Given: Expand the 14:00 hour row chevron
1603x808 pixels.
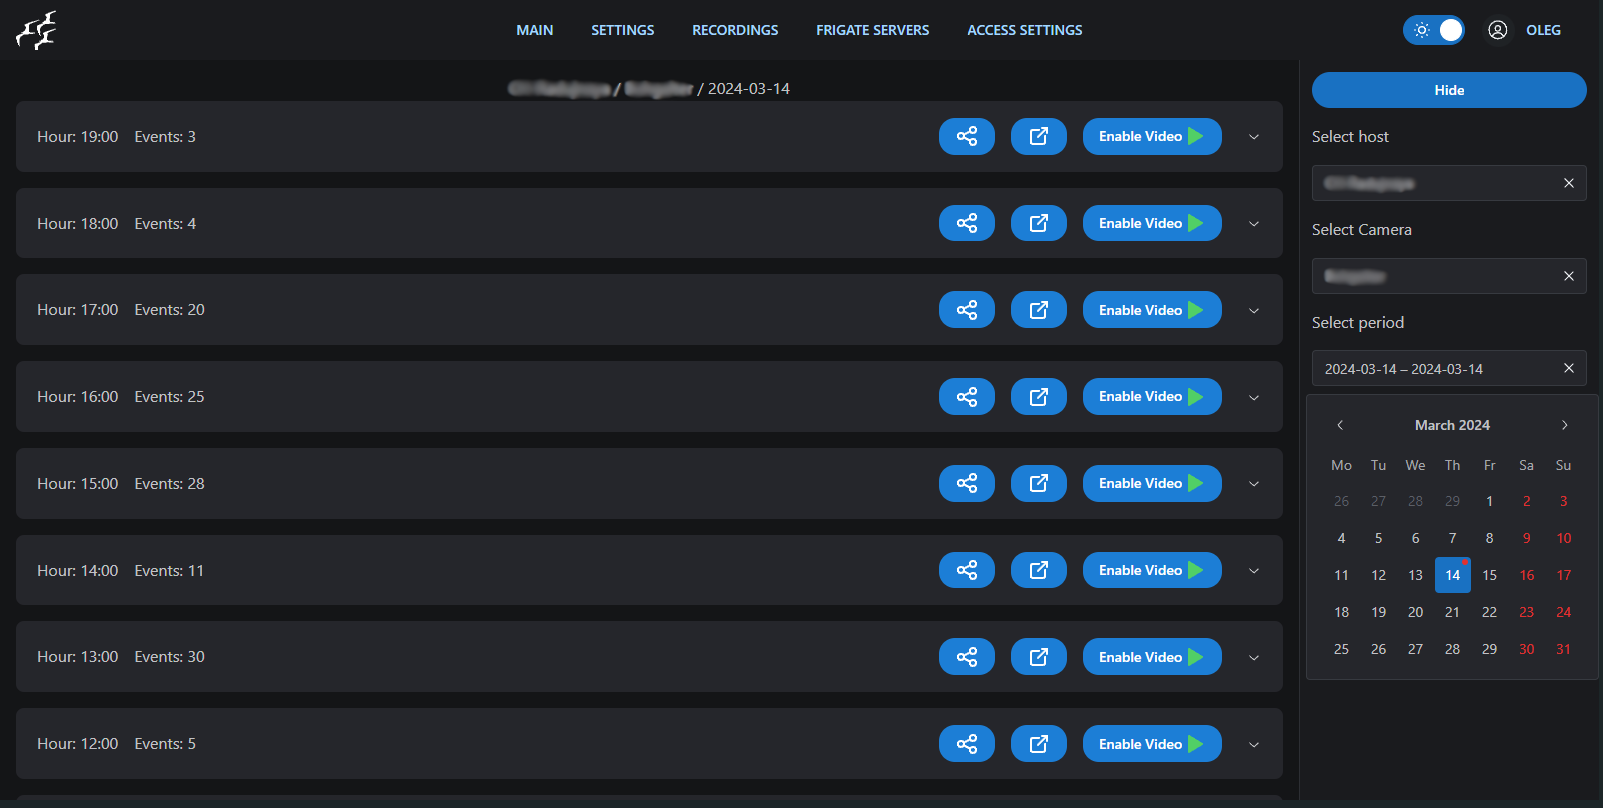Looking at the screenshot, I should click(x=1253, y=571).
